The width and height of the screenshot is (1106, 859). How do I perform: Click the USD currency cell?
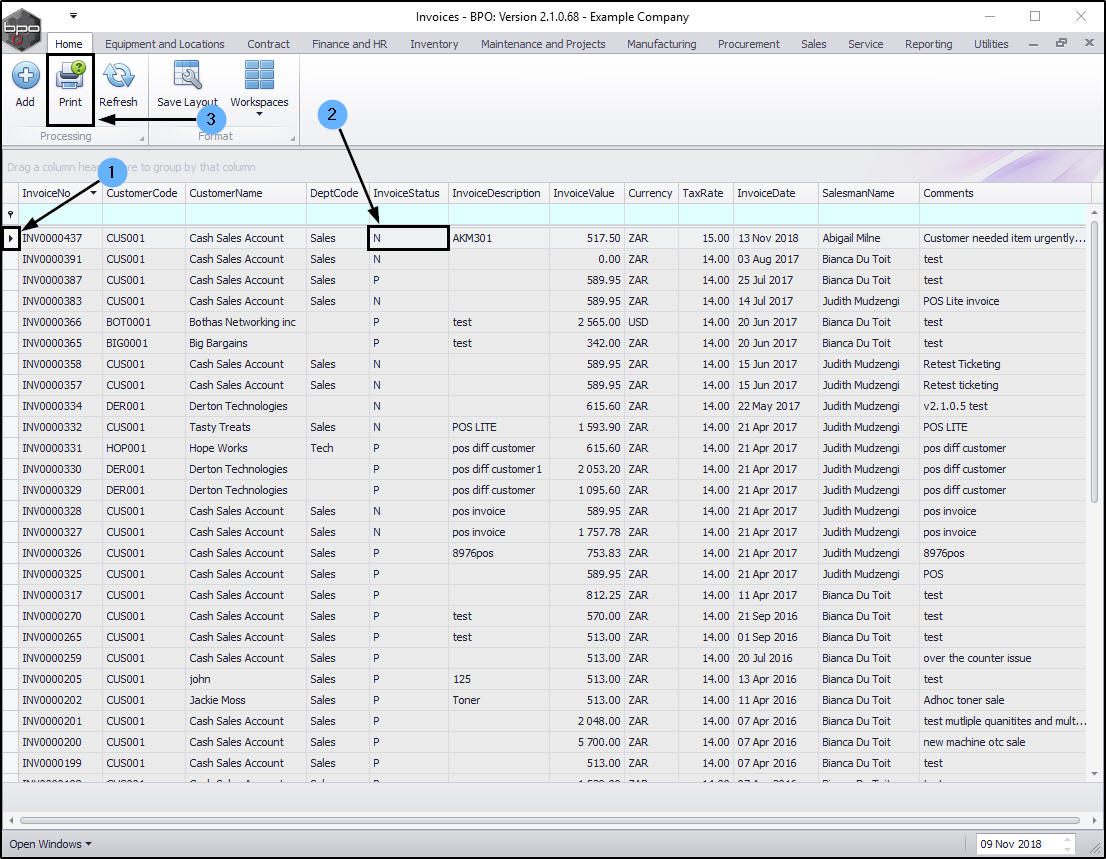[x=650, y=322]
